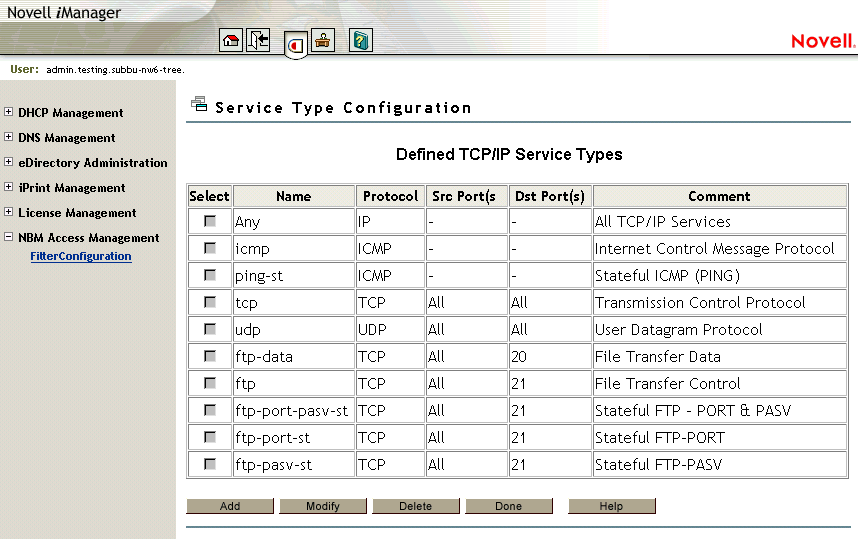
Task: Click the Modify button
Action: point(323,506)
